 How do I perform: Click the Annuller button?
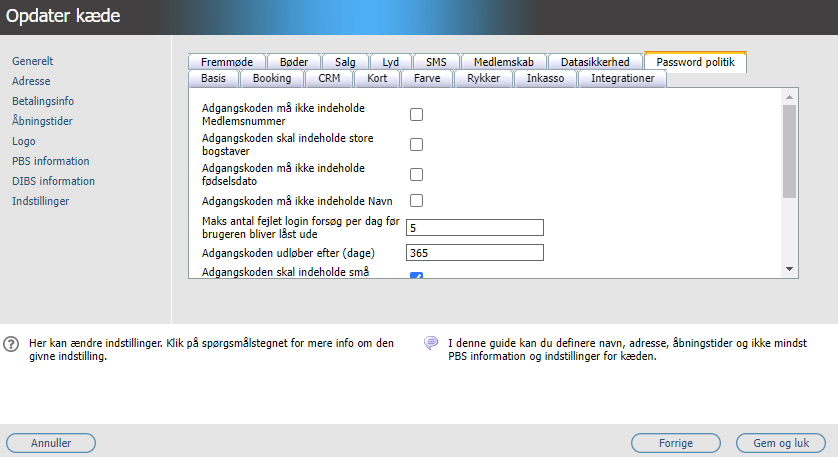tap(51, 443)
